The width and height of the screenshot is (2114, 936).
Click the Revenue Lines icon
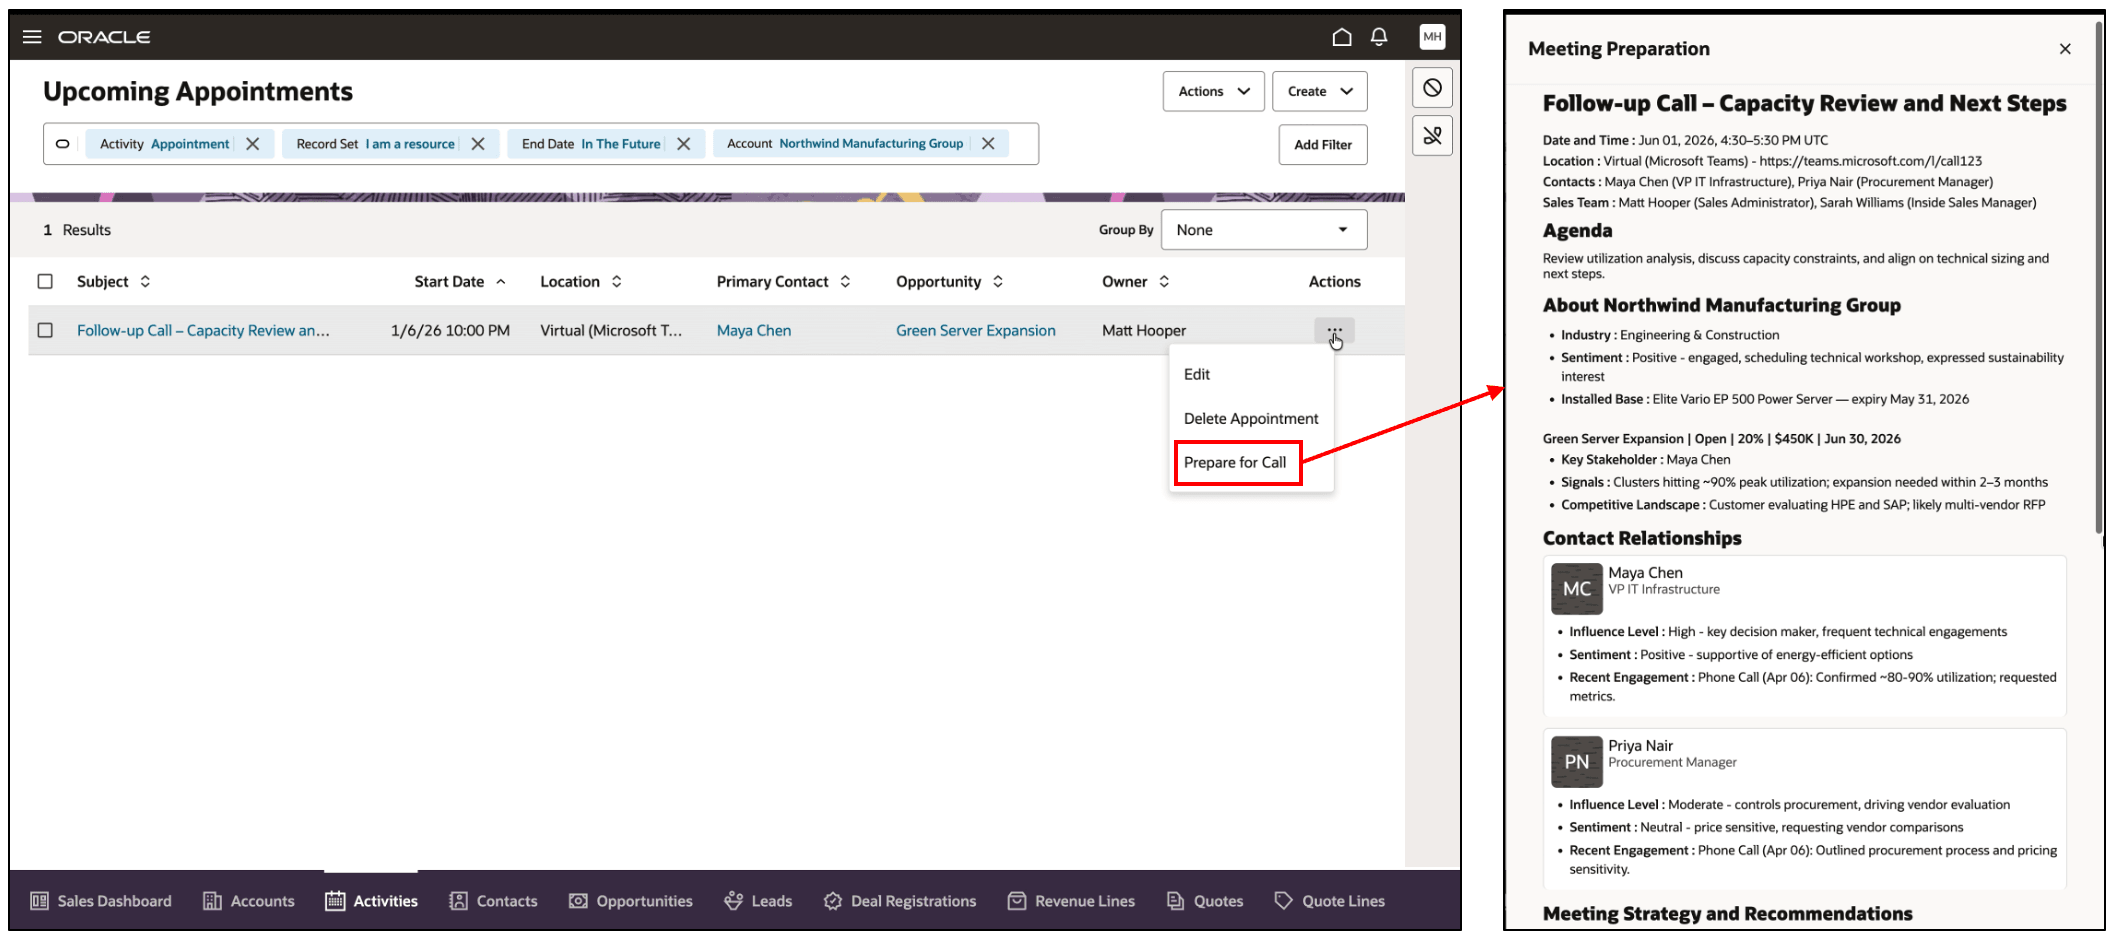pyautogui.click(x=1017, y=901)
